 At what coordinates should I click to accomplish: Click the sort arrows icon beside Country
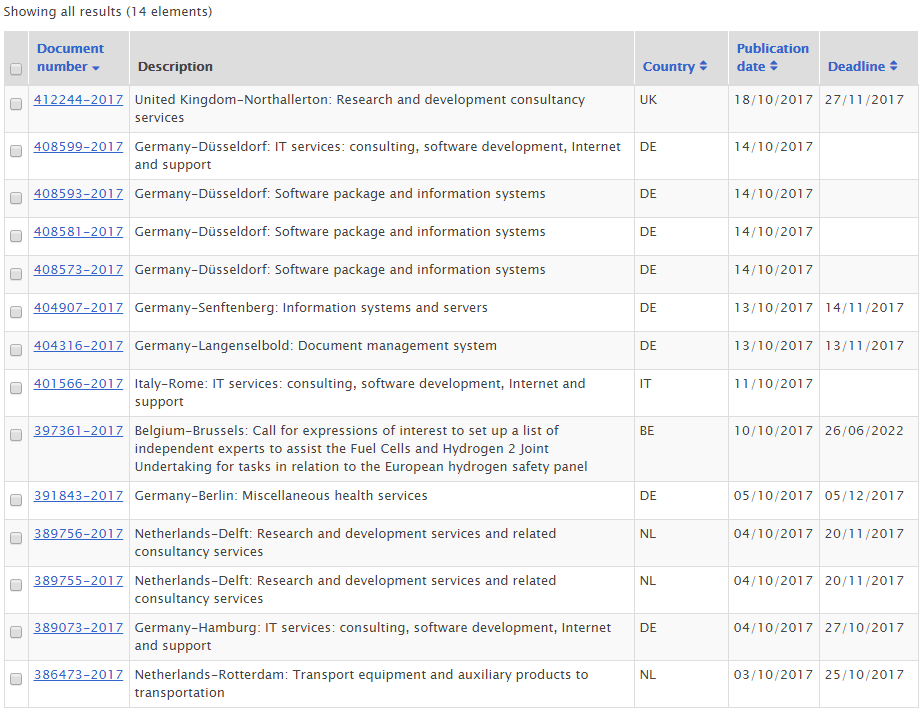pyautogui.click(x=703, y=67)
